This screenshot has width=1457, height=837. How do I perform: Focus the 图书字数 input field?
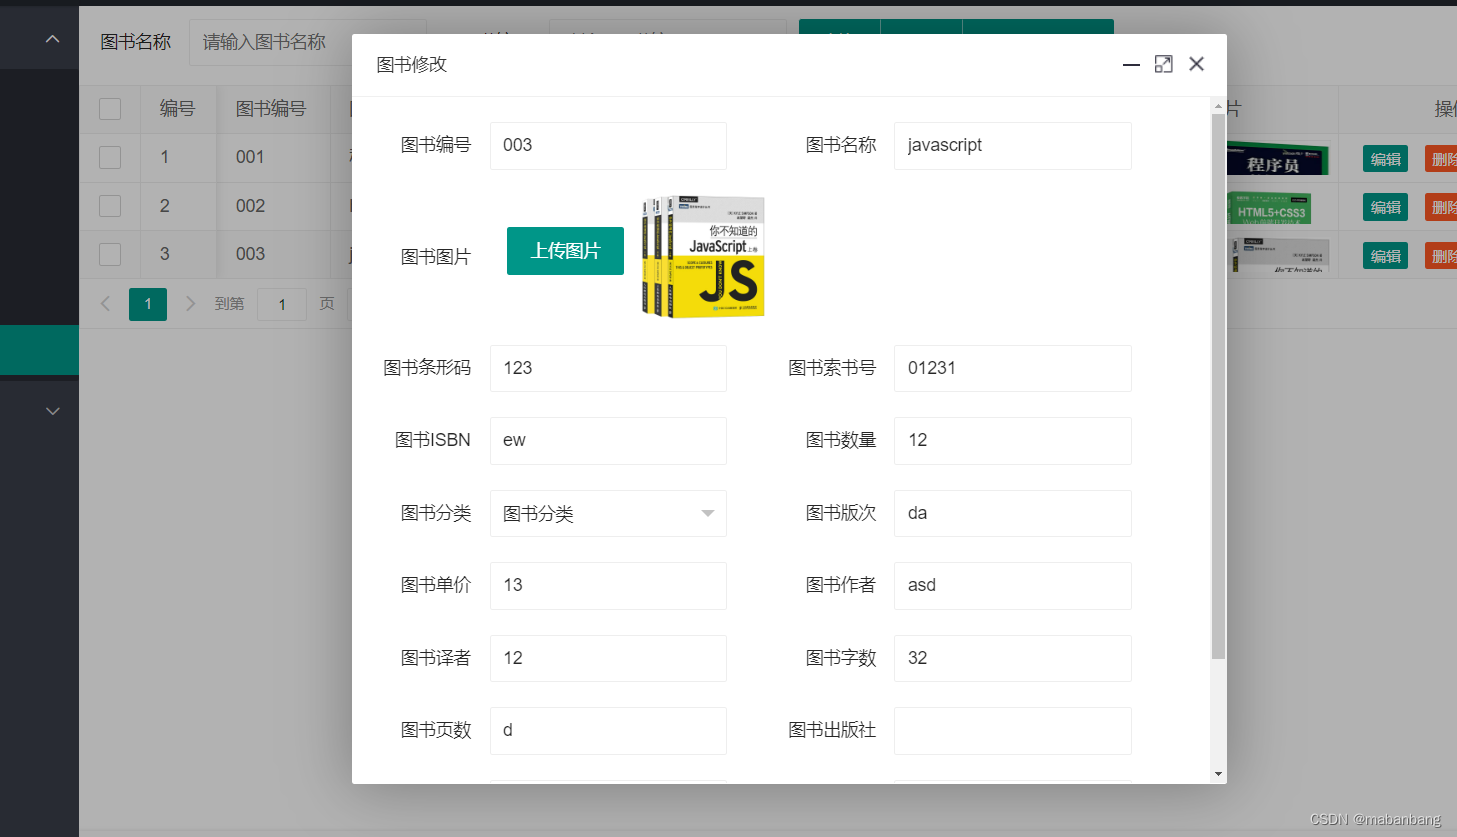(1012, 658)
